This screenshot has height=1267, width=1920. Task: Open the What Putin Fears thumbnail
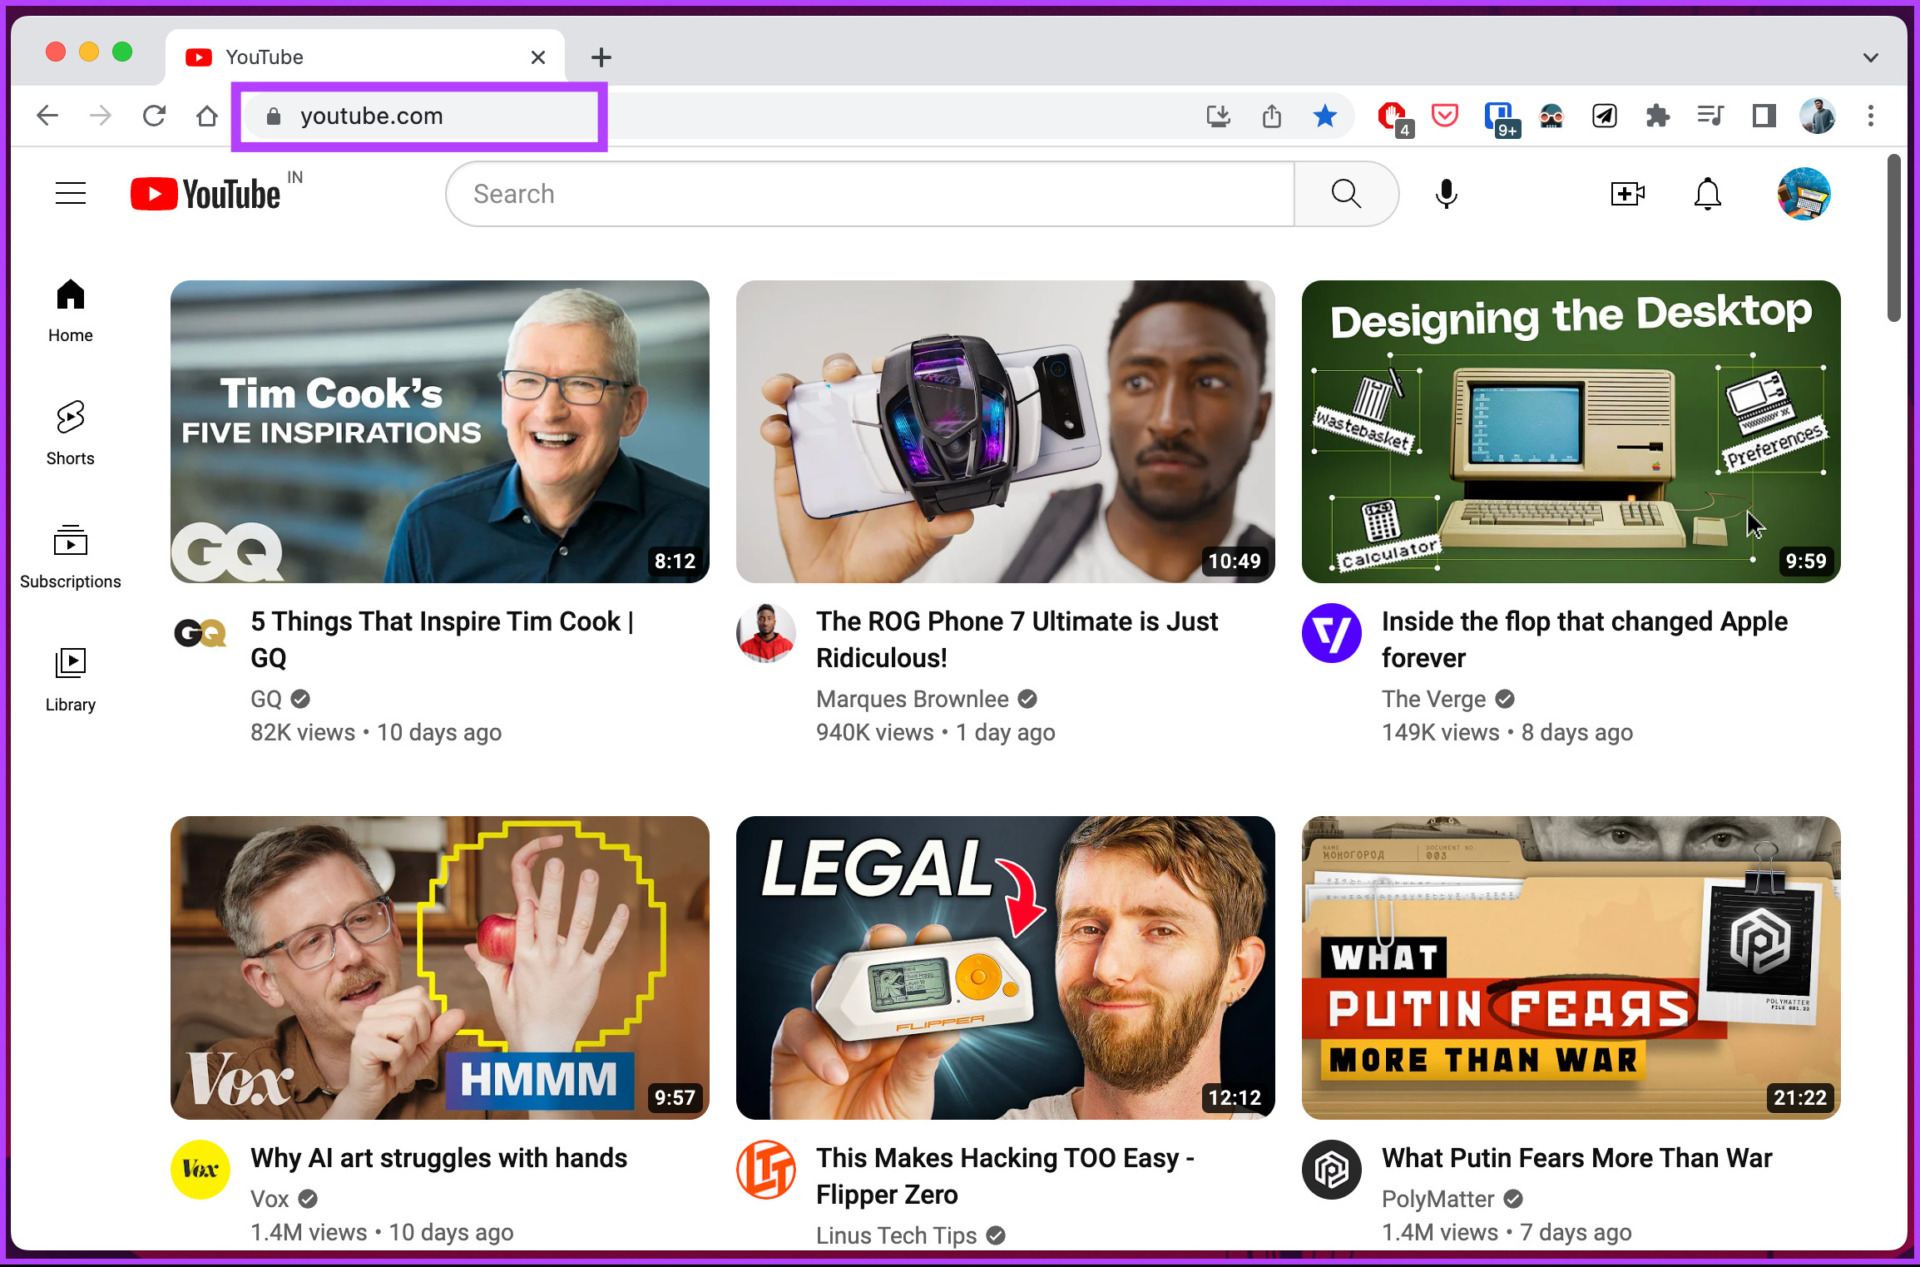(1571, 967)
